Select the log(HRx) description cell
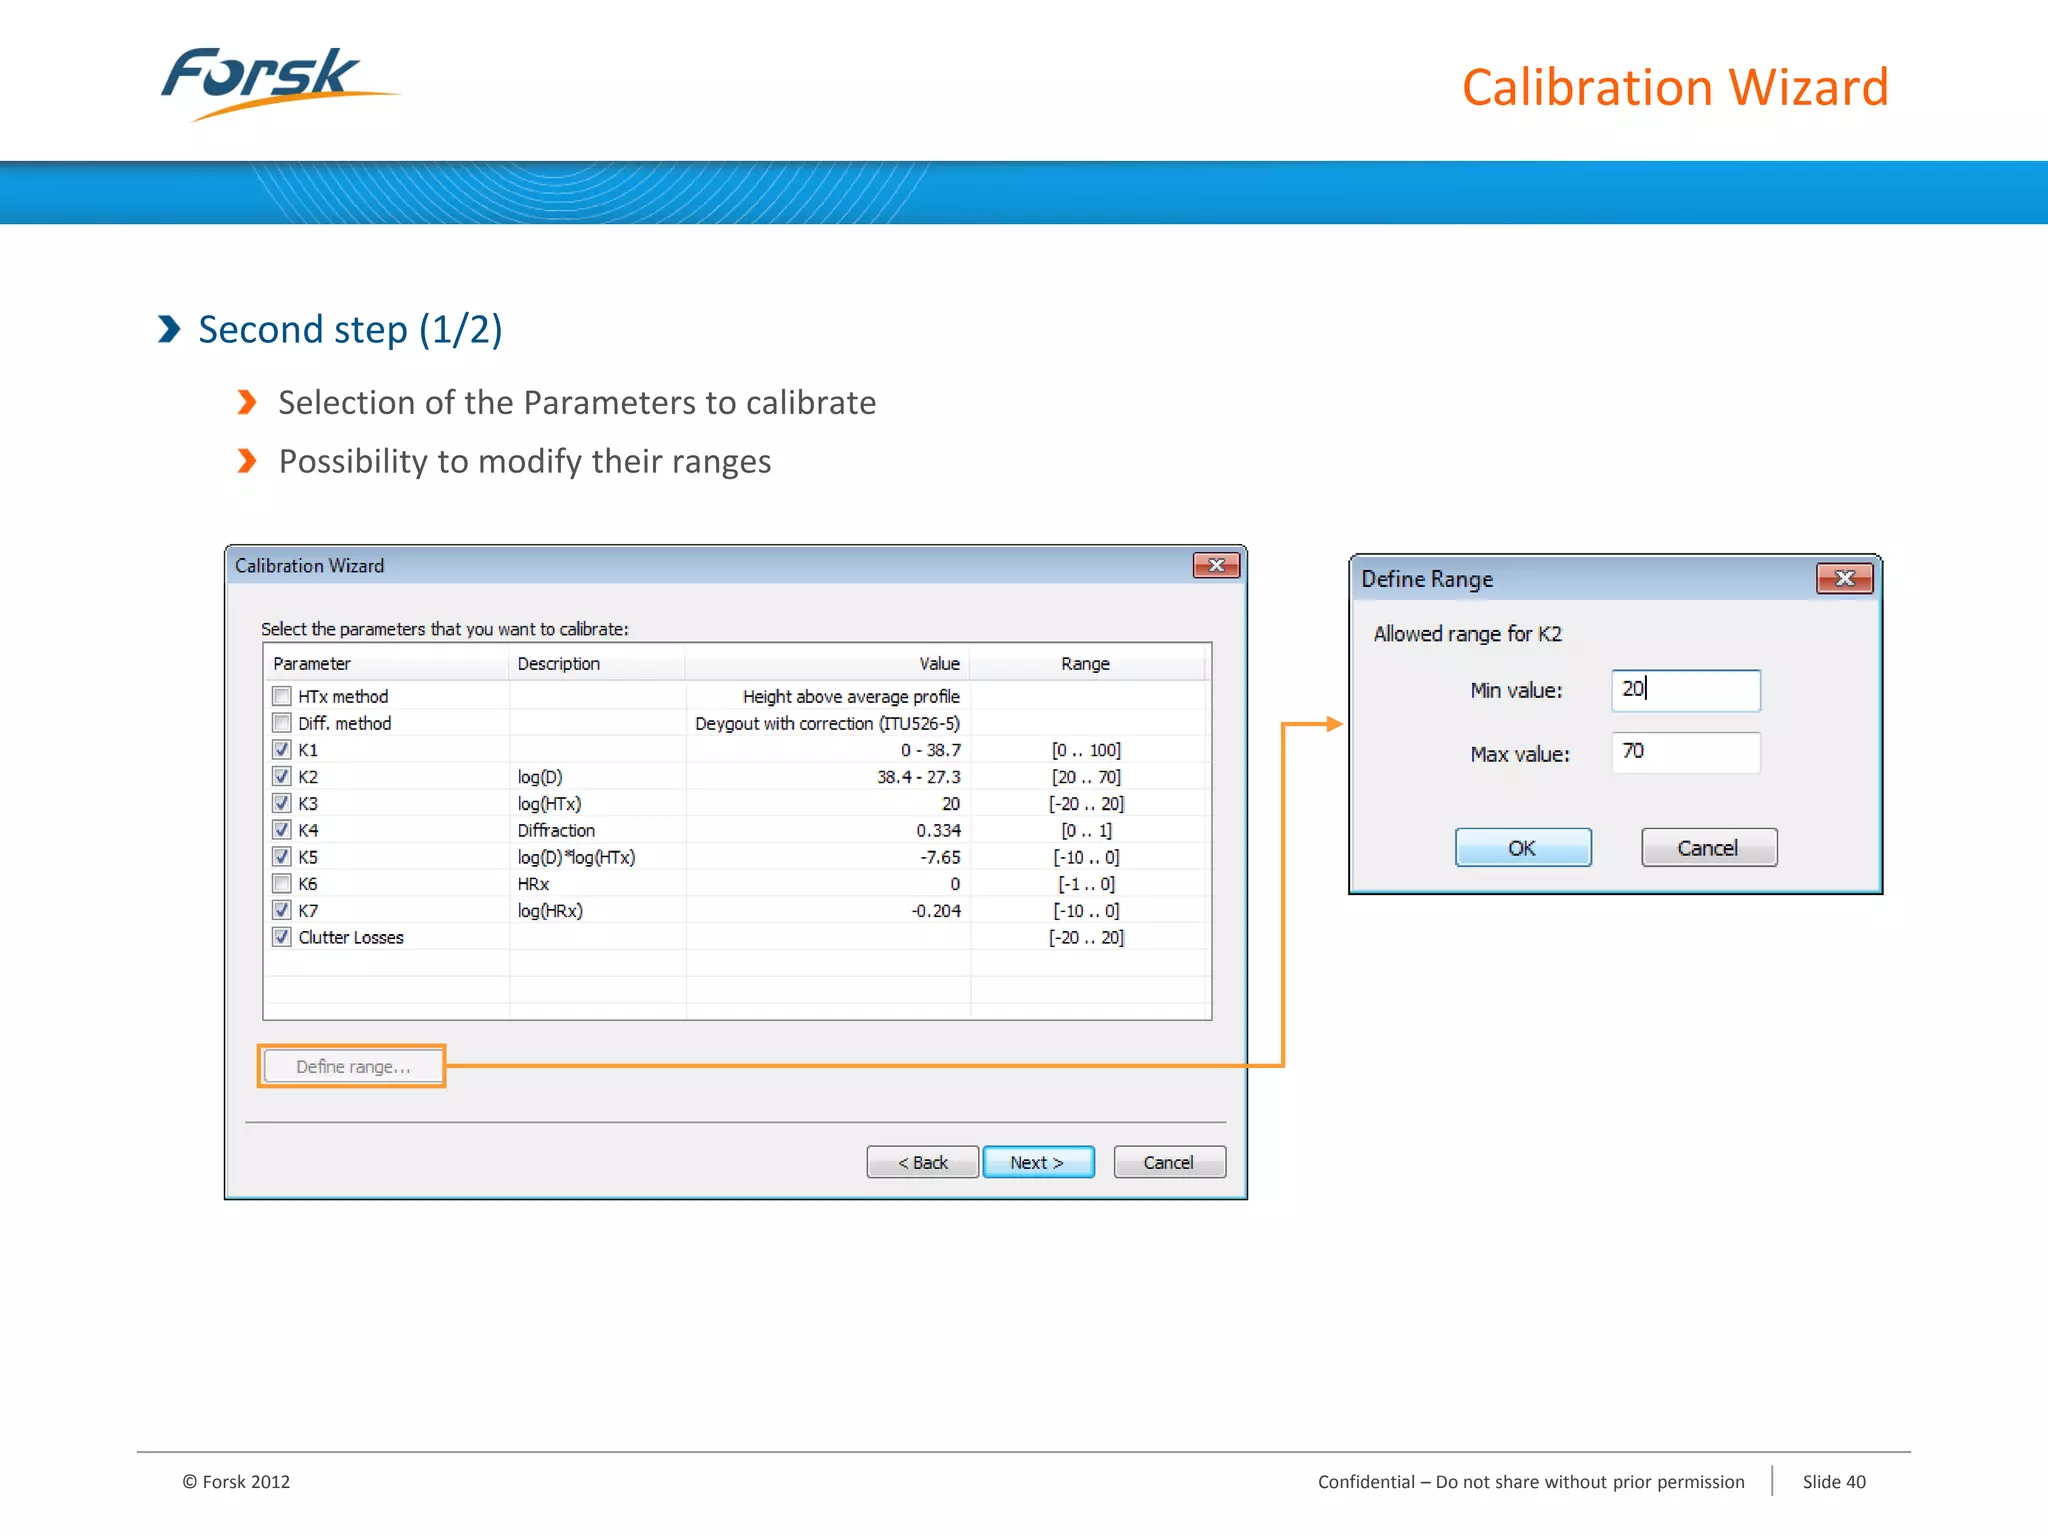 (550, 911)
